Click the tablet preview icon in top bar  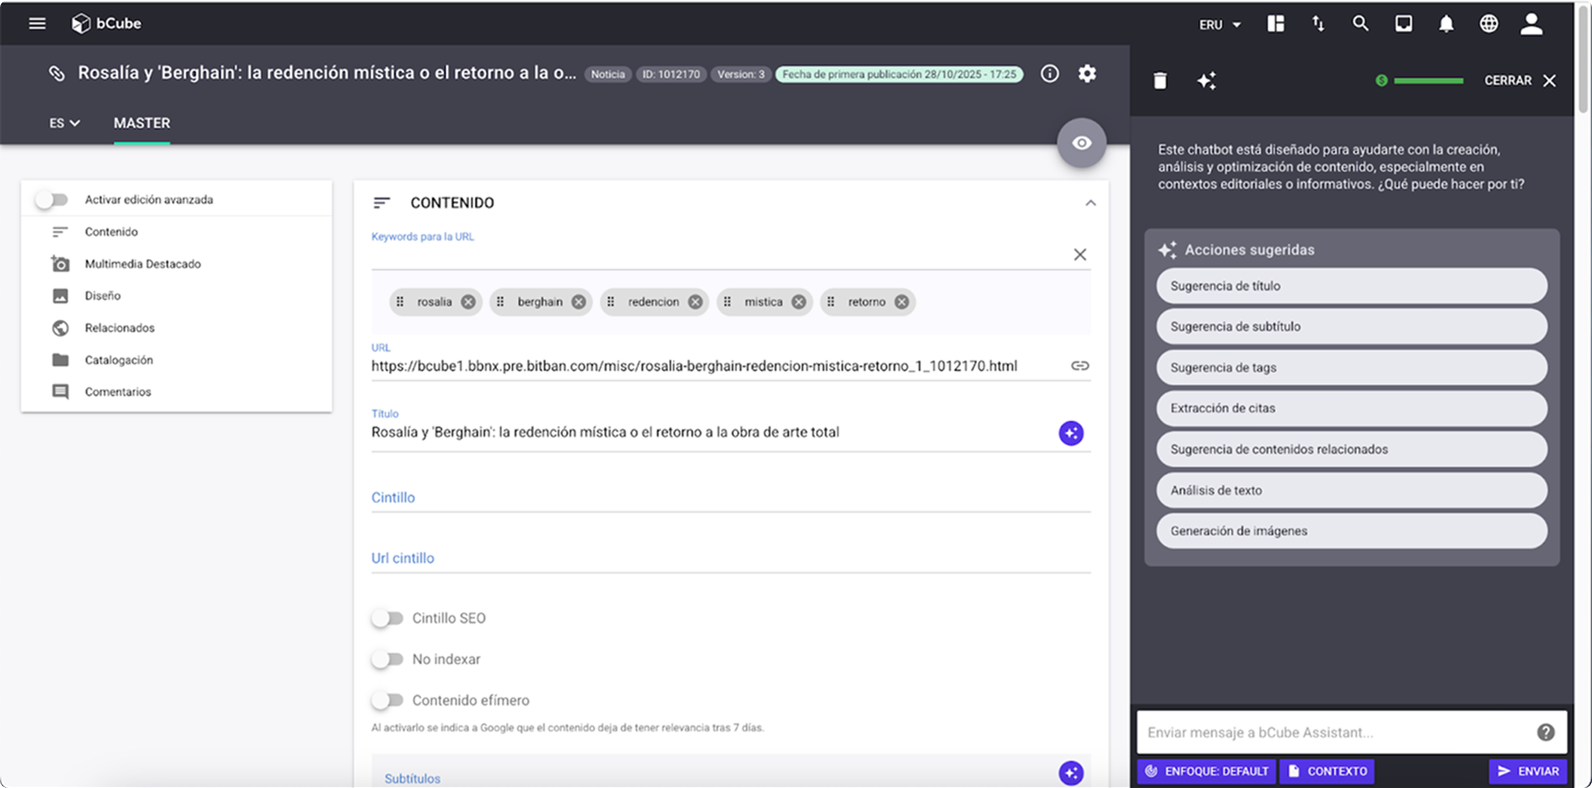pos(1404,23)
